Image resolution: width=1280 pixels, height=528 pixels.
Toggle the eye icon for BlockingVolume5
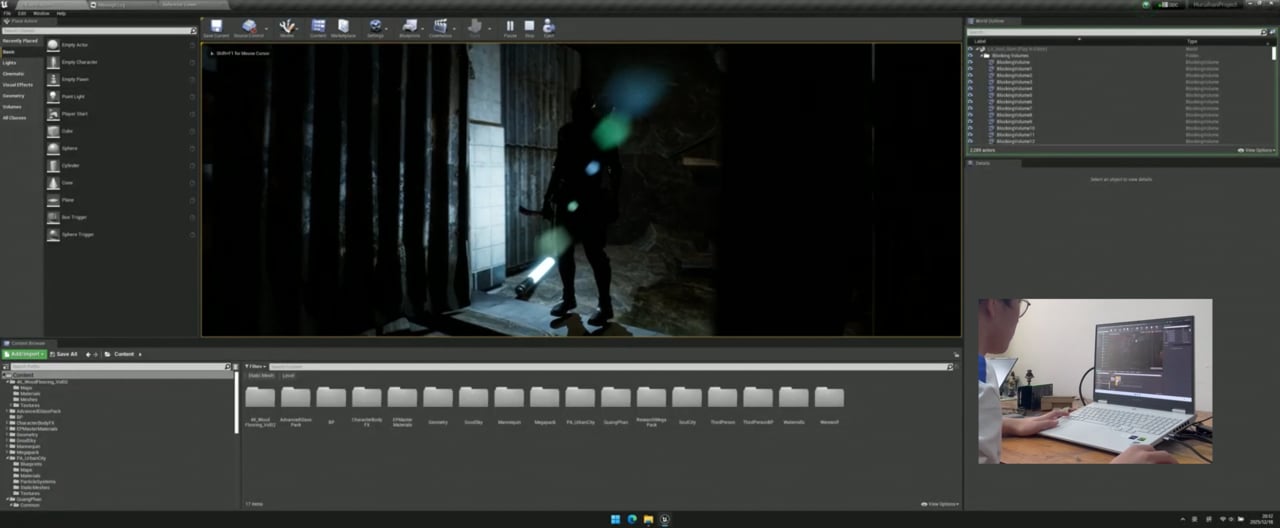(970, 95)
